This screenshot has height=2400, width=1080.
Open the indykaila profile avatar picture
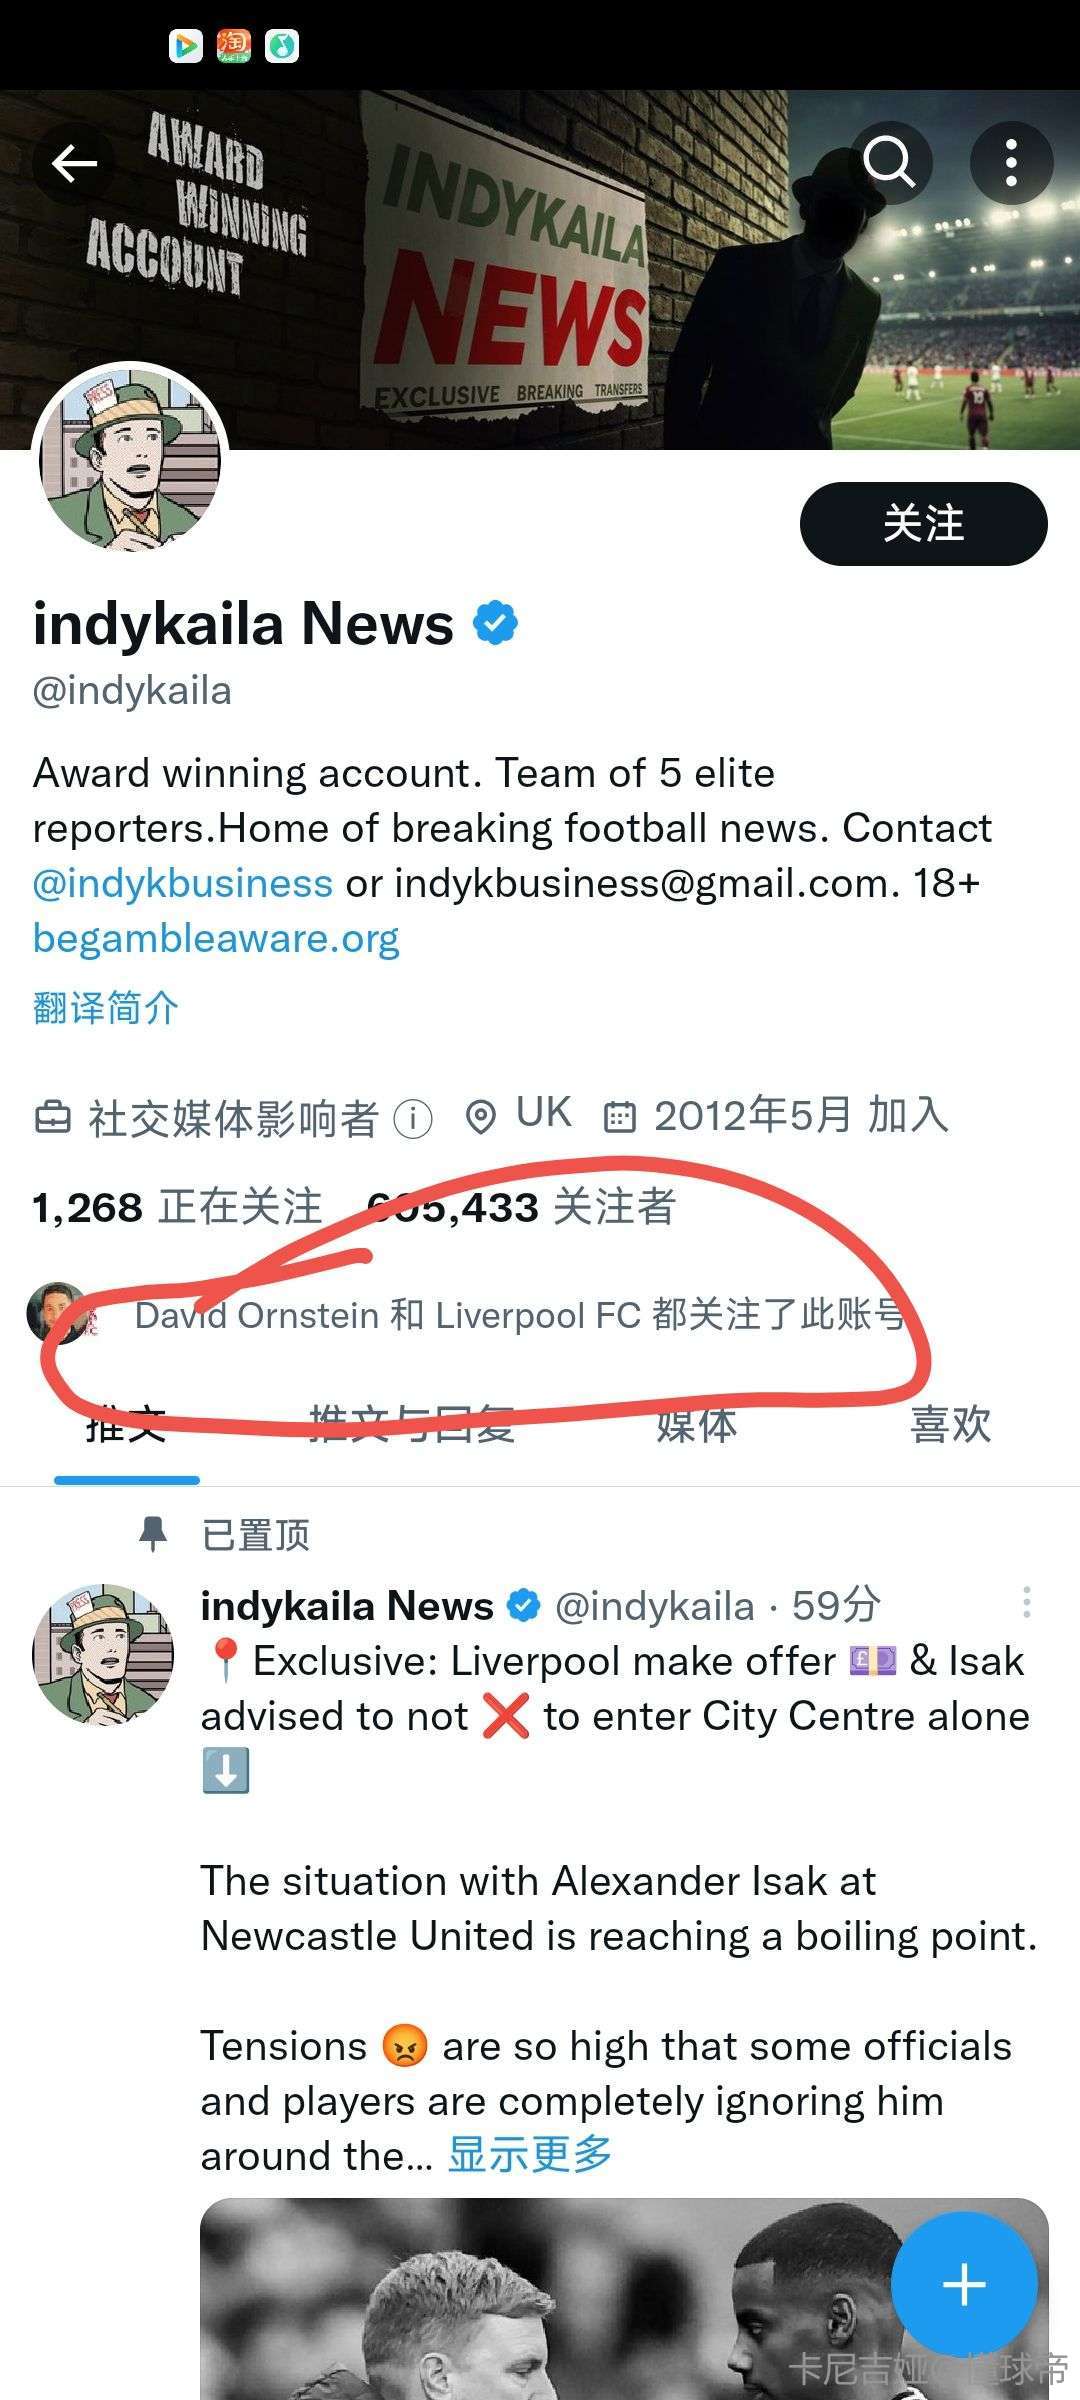[130, 461]
